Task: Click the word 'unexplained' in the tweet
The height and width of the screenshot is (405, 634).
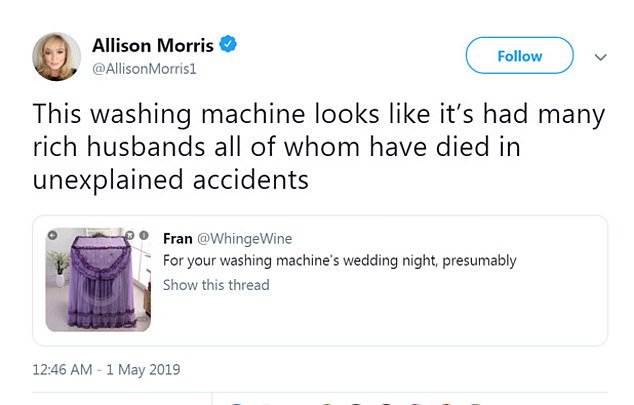Action: coord(108,181)
